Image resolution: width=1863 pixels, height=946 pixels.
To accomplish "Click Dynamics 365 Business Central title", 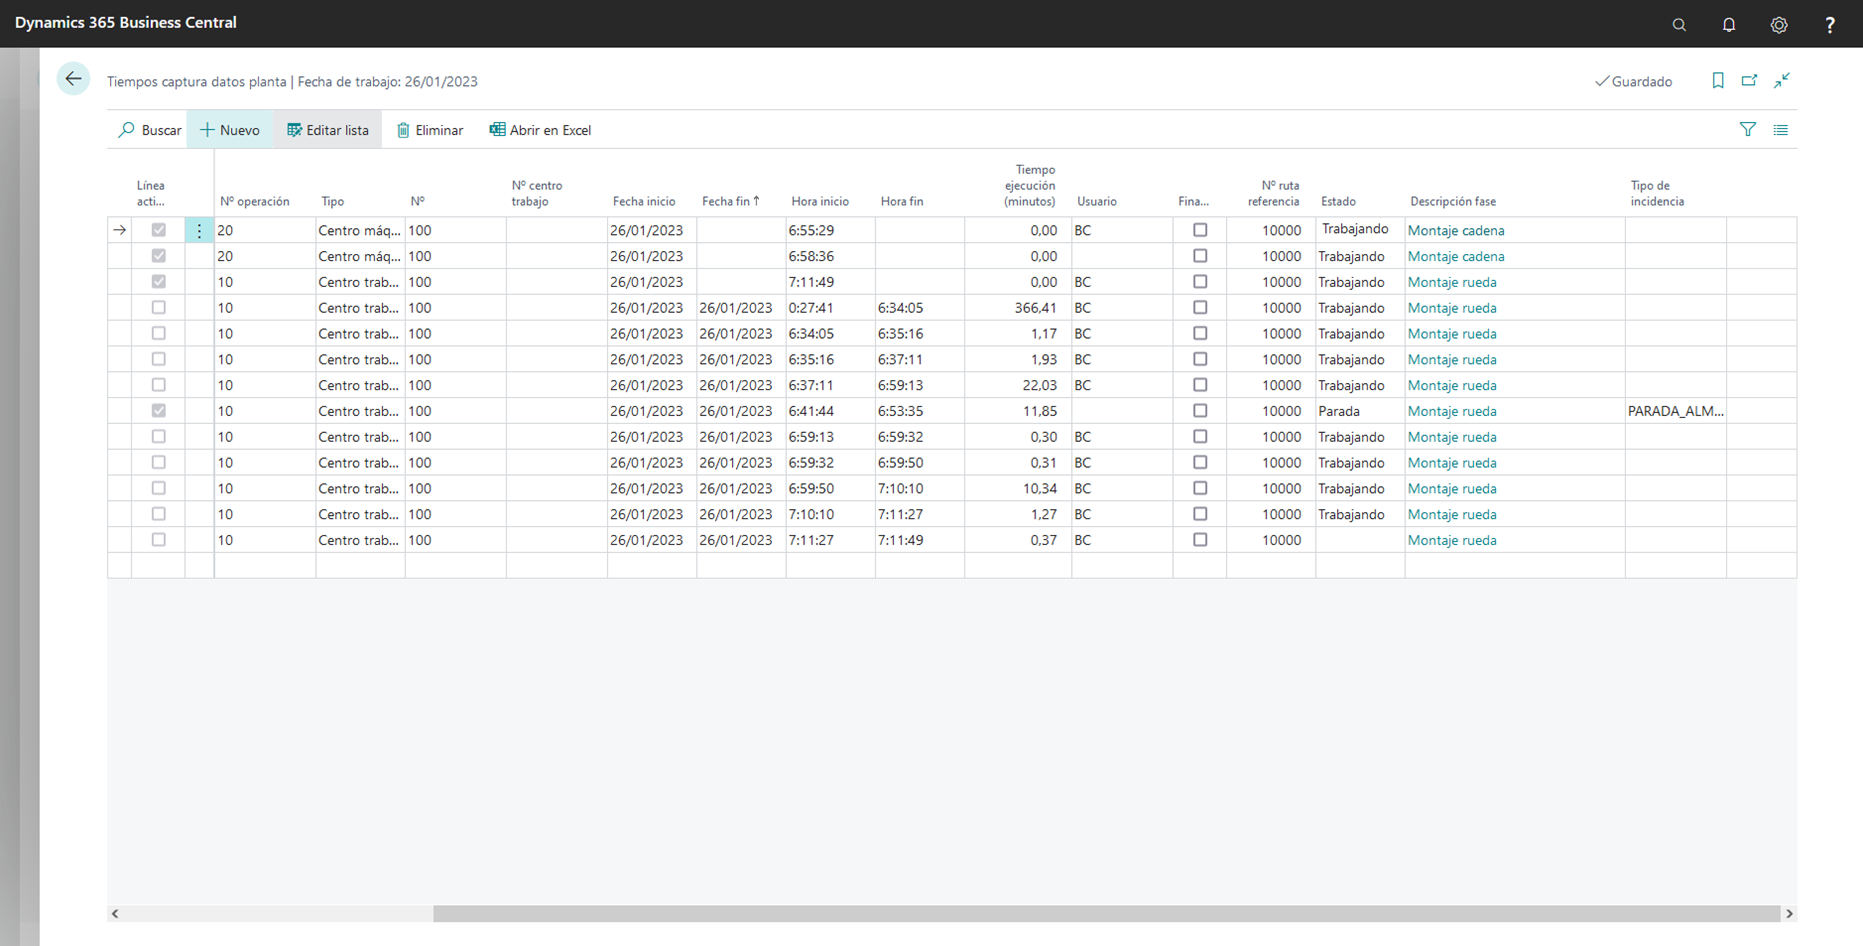I will click(126, 22).
